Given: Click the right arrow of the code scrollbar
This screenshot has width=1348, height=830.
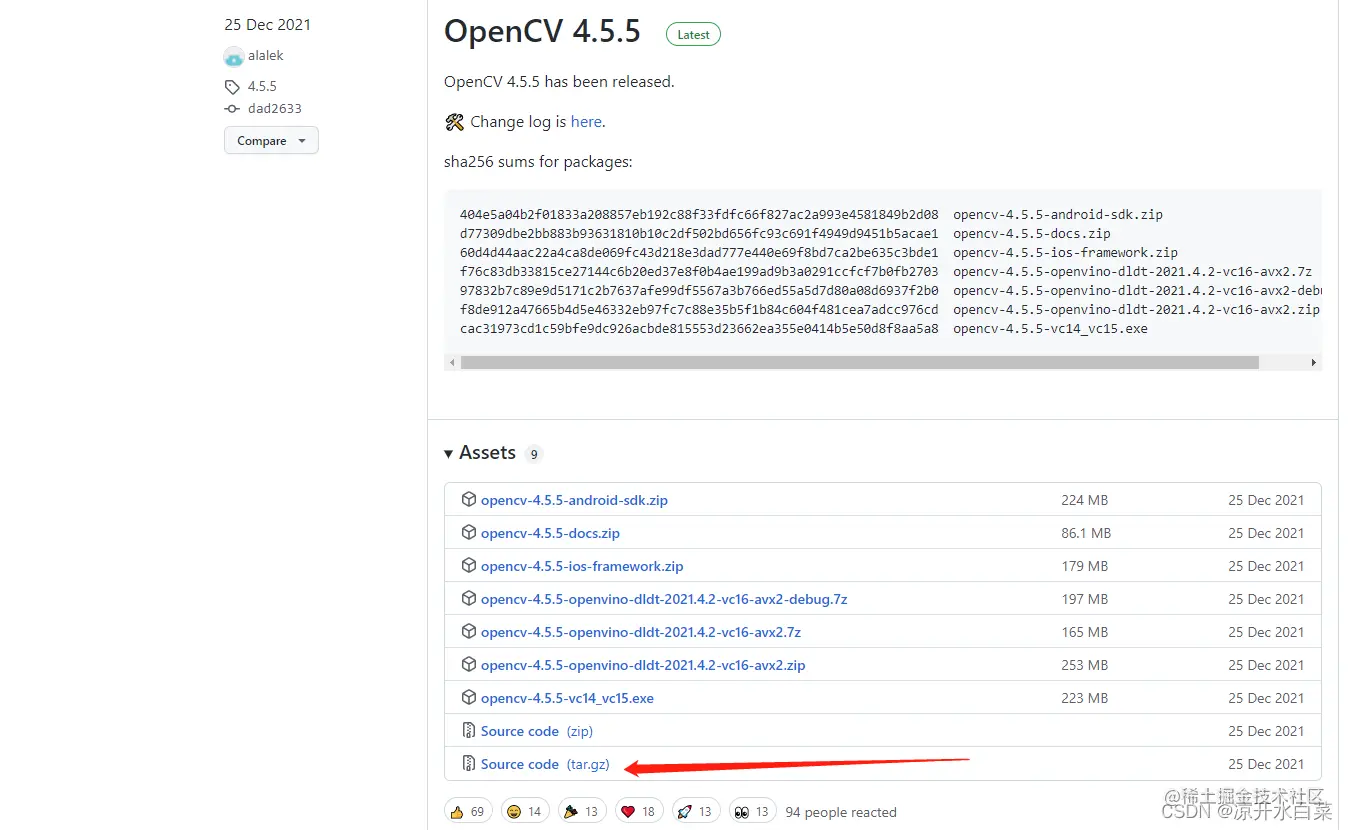Looking at the screenshot, I should point(1314,363).
